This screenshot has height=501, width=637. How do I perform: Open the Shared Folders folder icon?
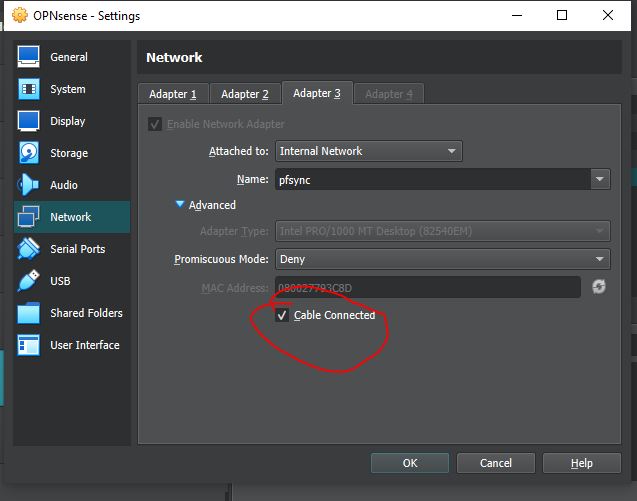tap(28, 313)
